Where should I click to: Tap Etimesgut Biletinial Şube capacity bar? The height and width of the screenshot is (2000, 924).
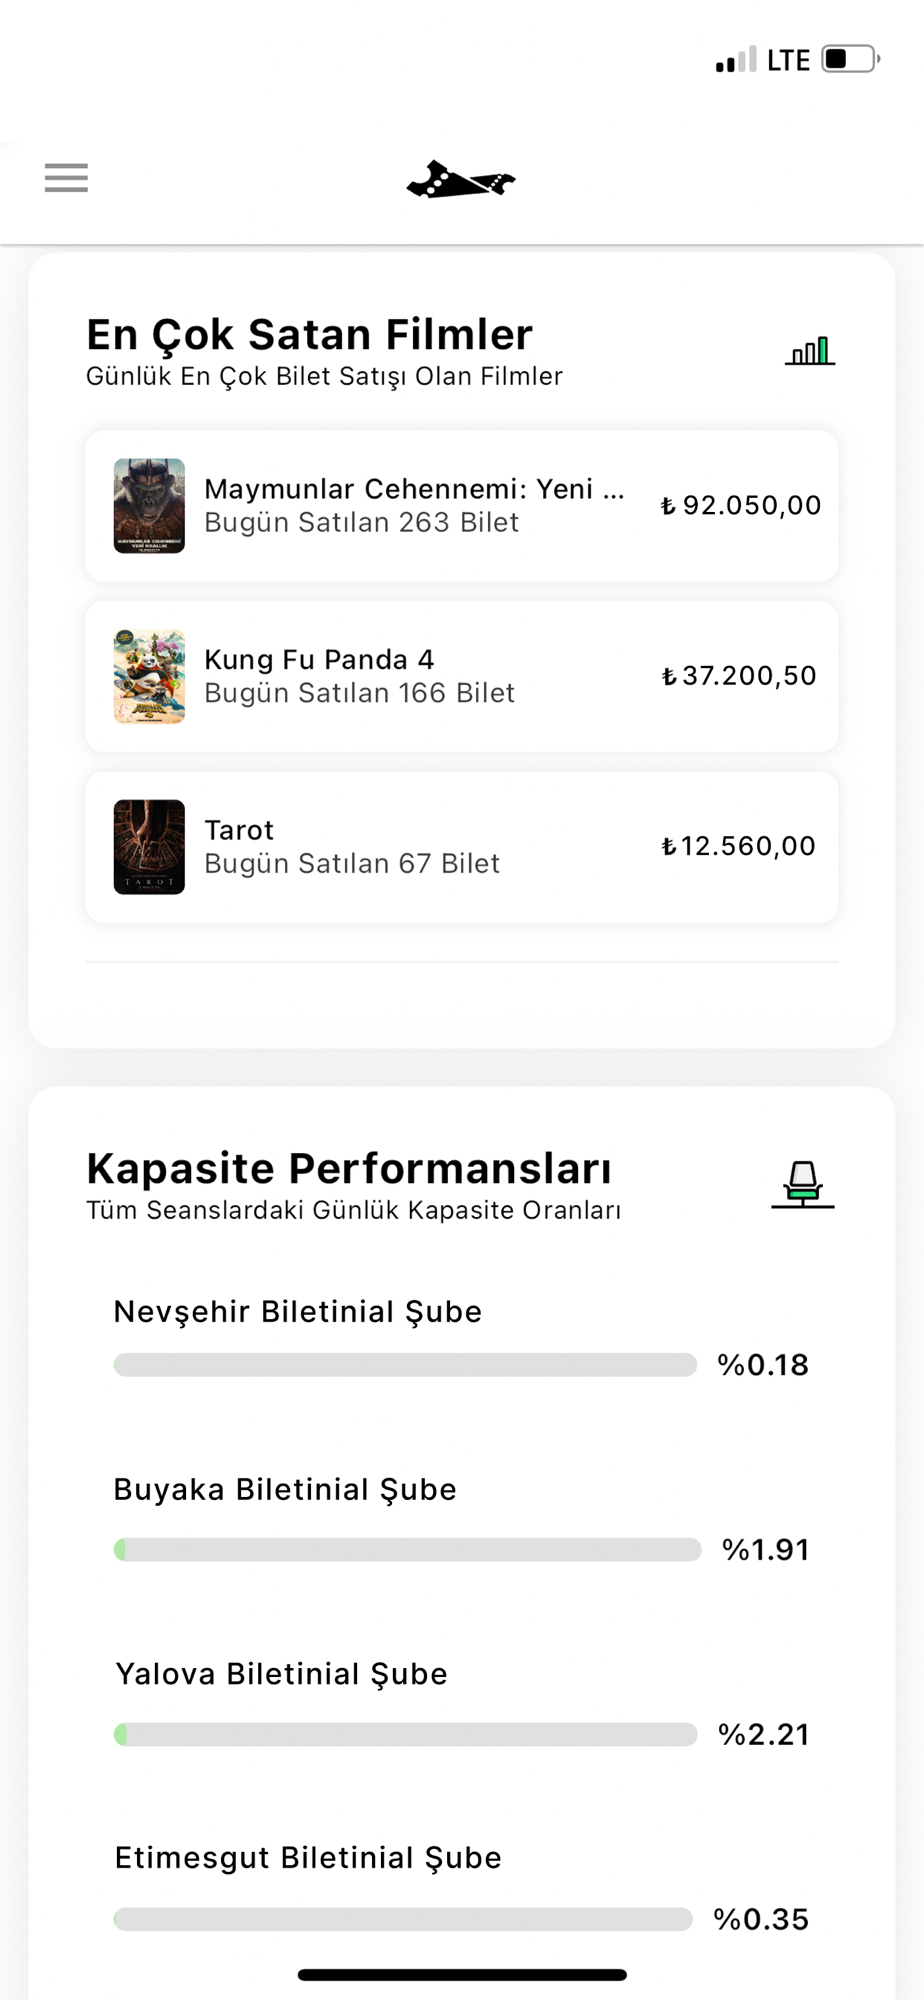tap(403, 1919)
